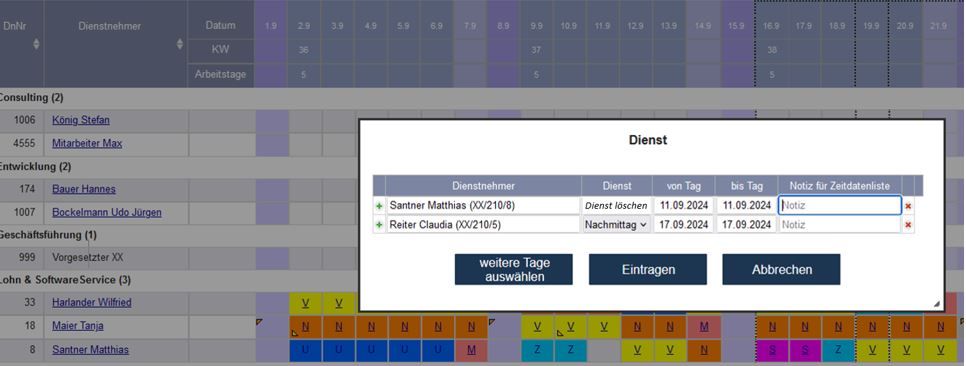
Task: Select the blue U shift on 2.9 for Santner Matthias
Action: (305, 350)
